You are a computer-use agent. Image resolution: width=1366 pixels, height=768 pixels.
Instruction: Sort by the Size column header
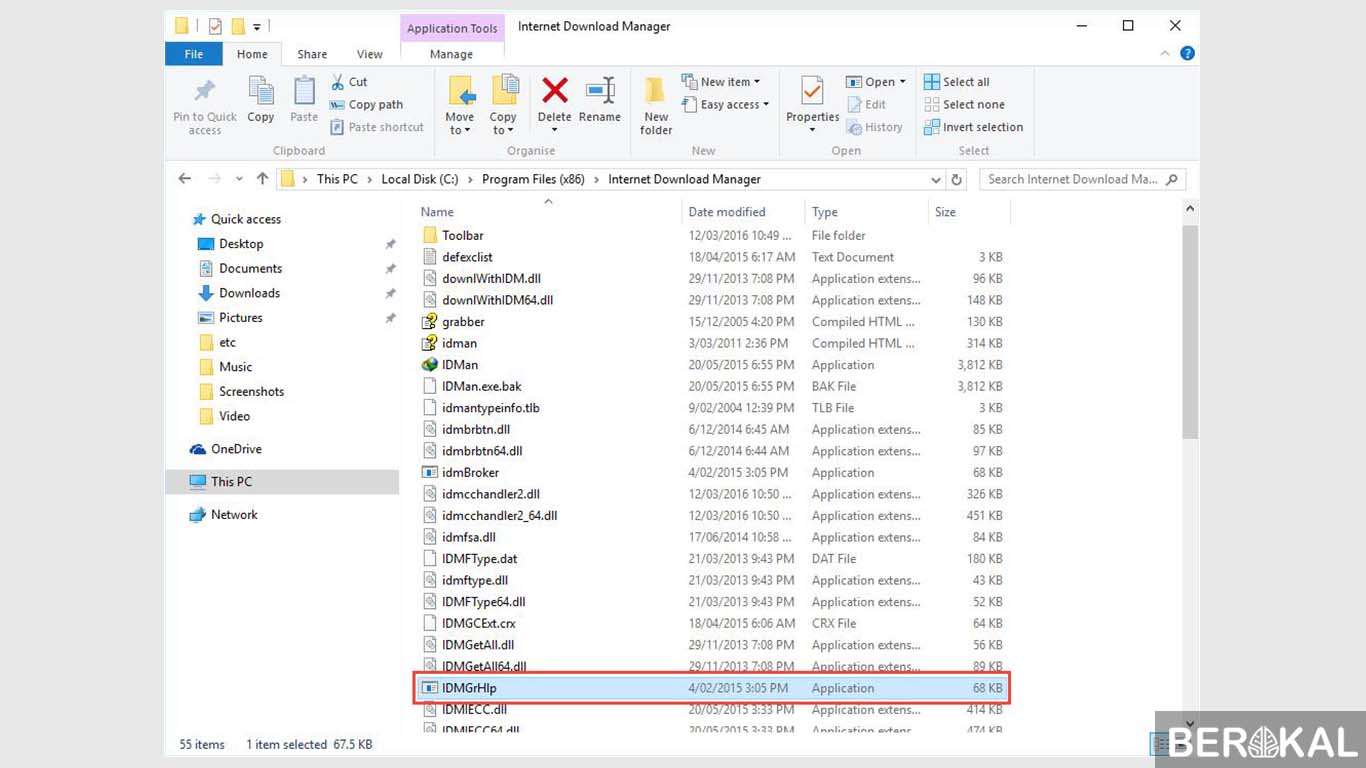click(945, 212)
